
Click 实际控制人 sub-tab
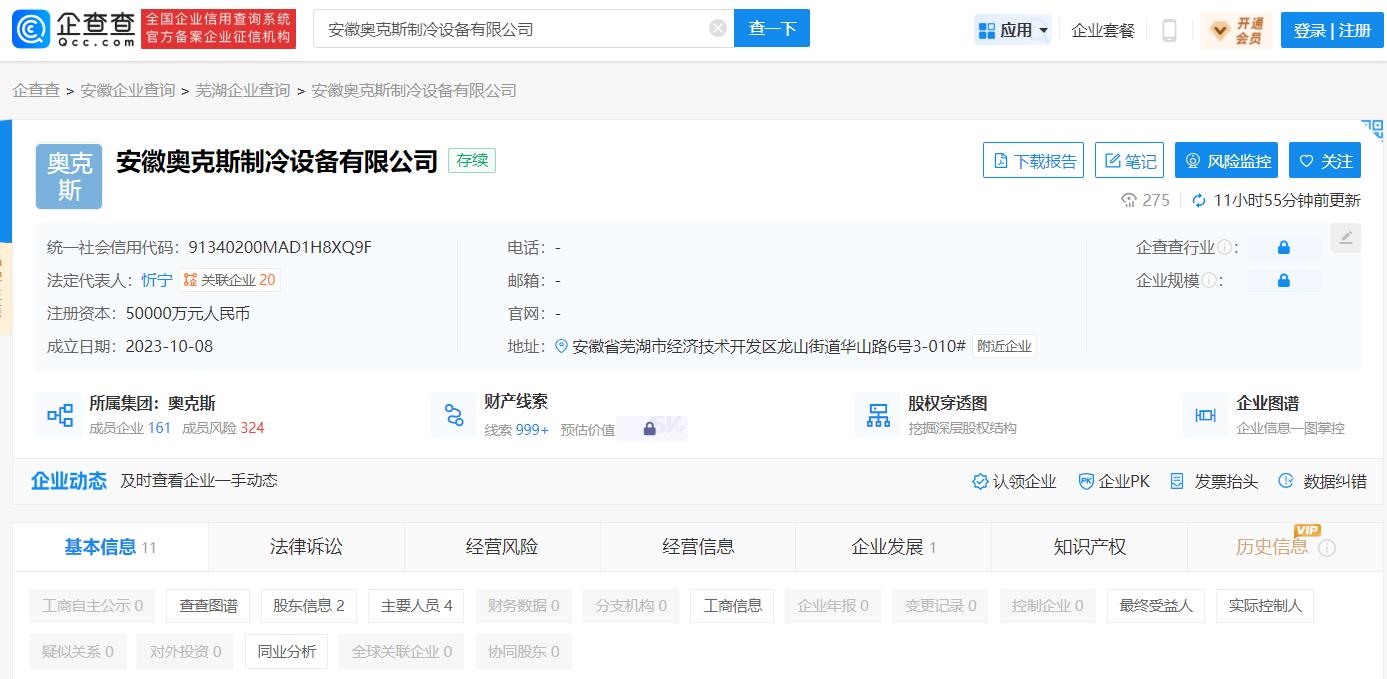[1265, 605]
